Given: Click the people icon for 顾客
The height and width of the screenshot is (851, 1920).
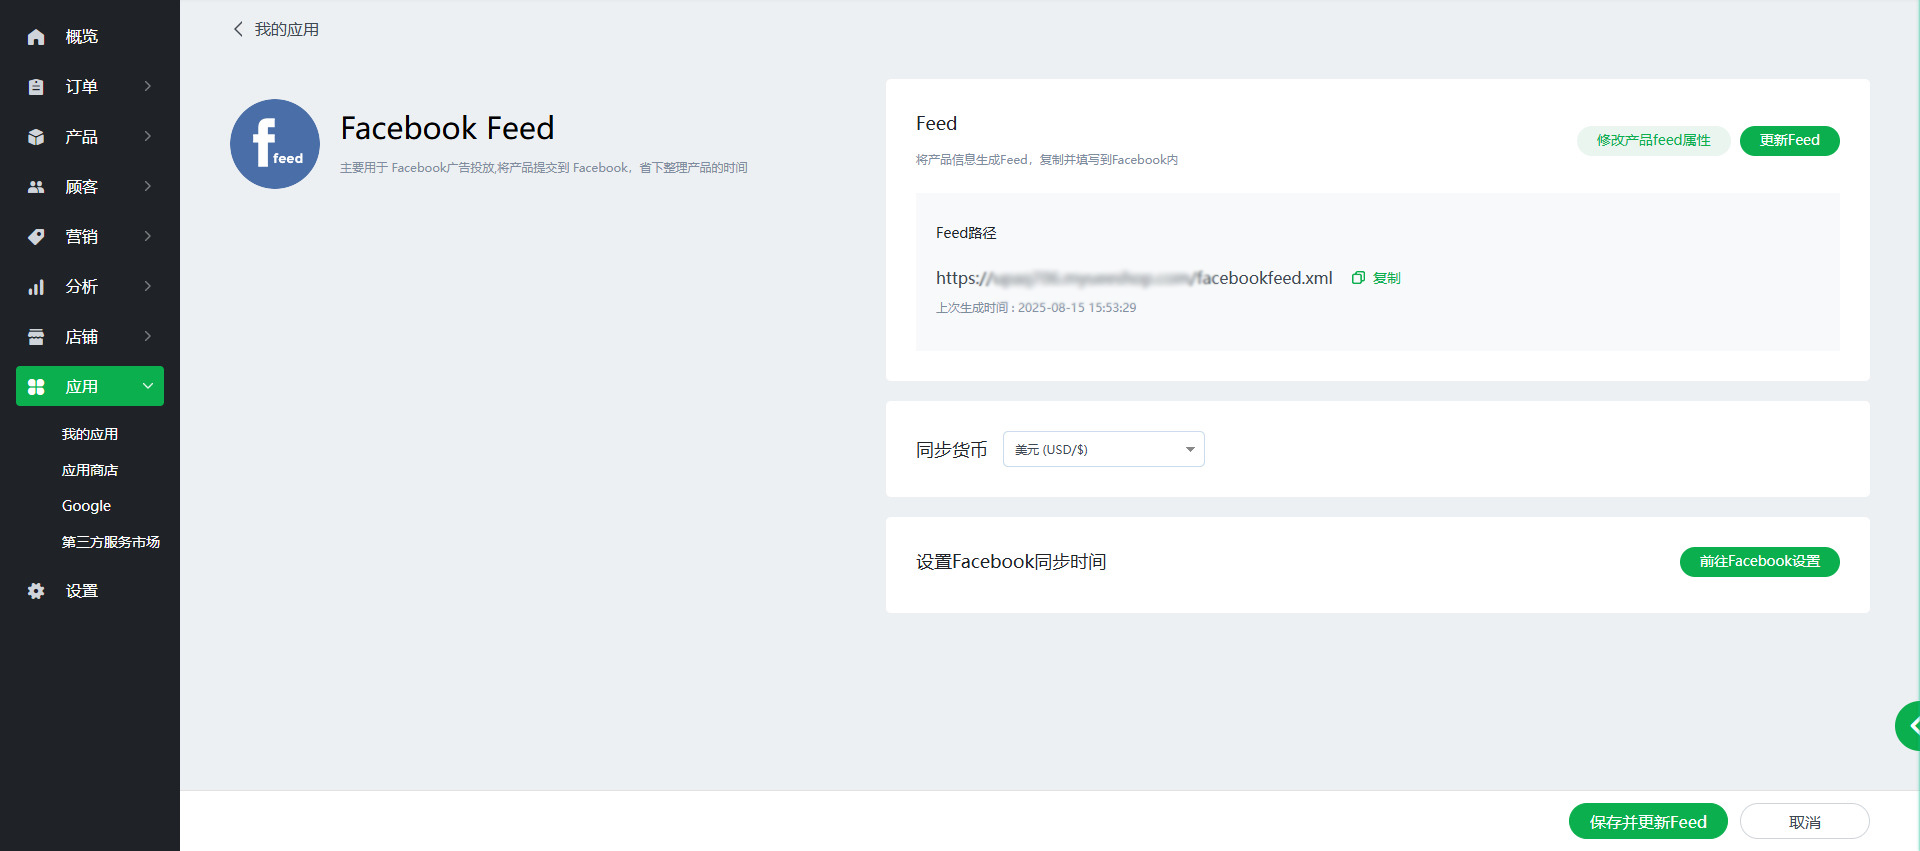Looking at the screenshot, I should coord(36,187).
